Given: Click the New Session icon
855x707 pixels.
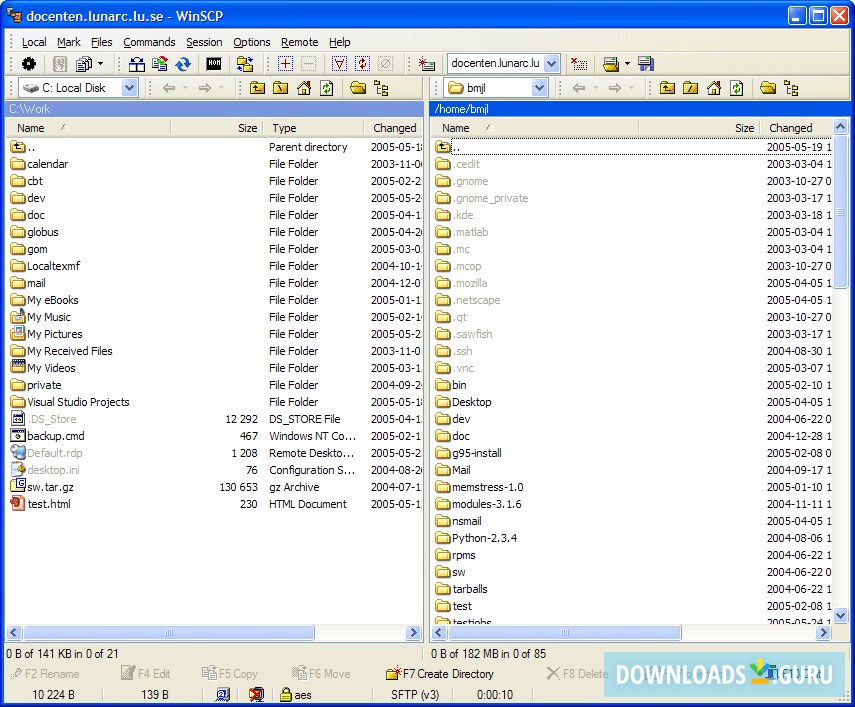Looking at the screenshot, I should [x=426, y=64].
